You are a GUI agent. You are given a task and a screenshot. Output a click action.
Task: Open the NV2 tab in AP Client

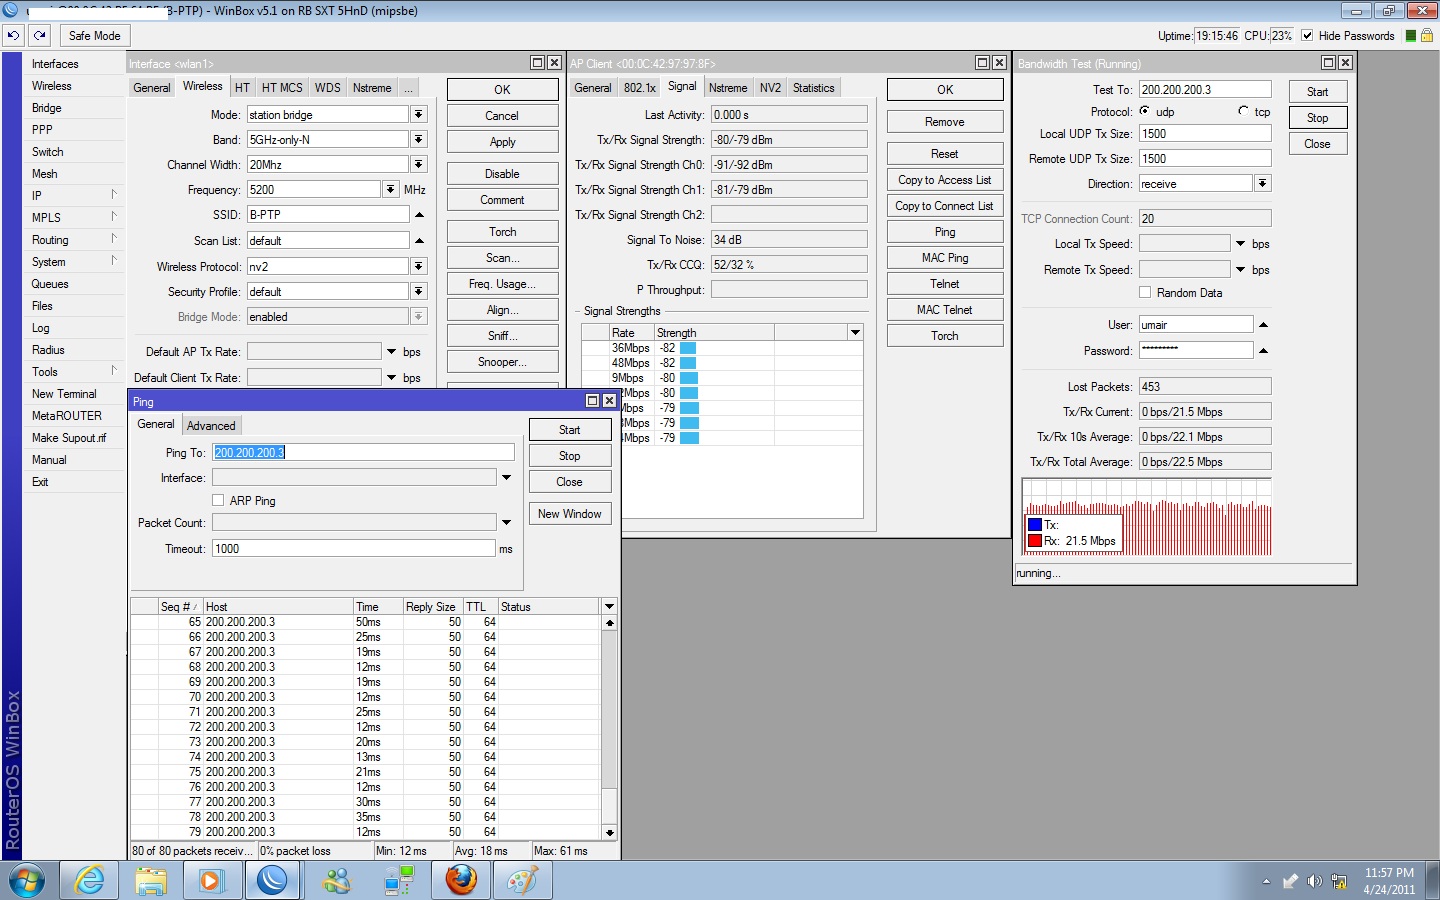pyautogui.click(x=770, y=88)
